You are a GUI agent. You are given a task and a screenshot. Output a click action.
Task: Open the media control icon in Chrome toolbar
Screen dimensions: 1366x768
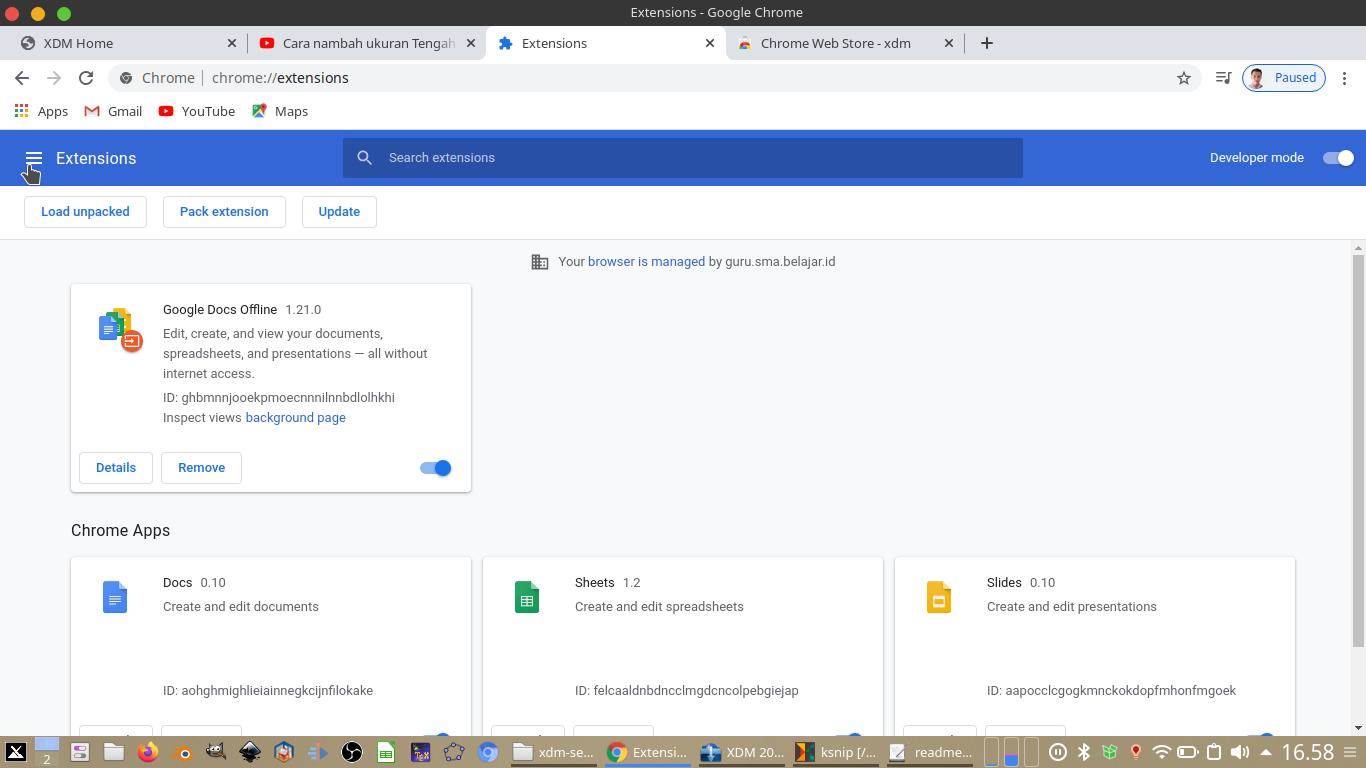click(x=1223, y=78)
